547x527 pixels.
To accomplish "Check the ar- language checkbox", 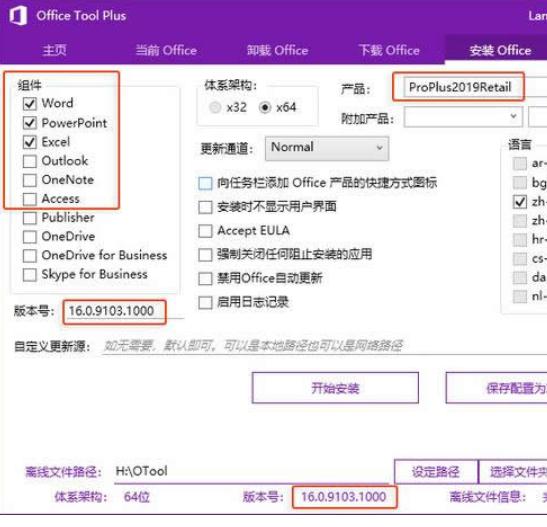I will 520,164.
